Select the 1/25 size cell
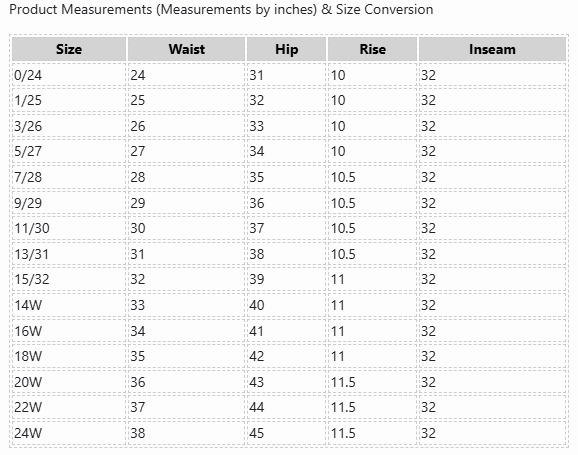The width and height of the screenshot is (578, 455). 69,100
